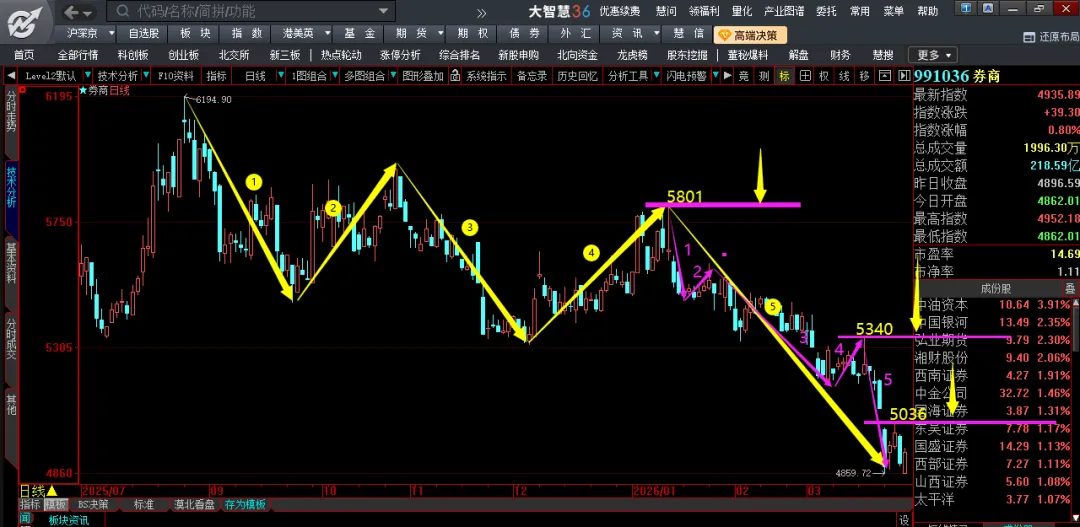Open the 北向资金 link
Viewport: 1080px width, 527px height.
577,55
